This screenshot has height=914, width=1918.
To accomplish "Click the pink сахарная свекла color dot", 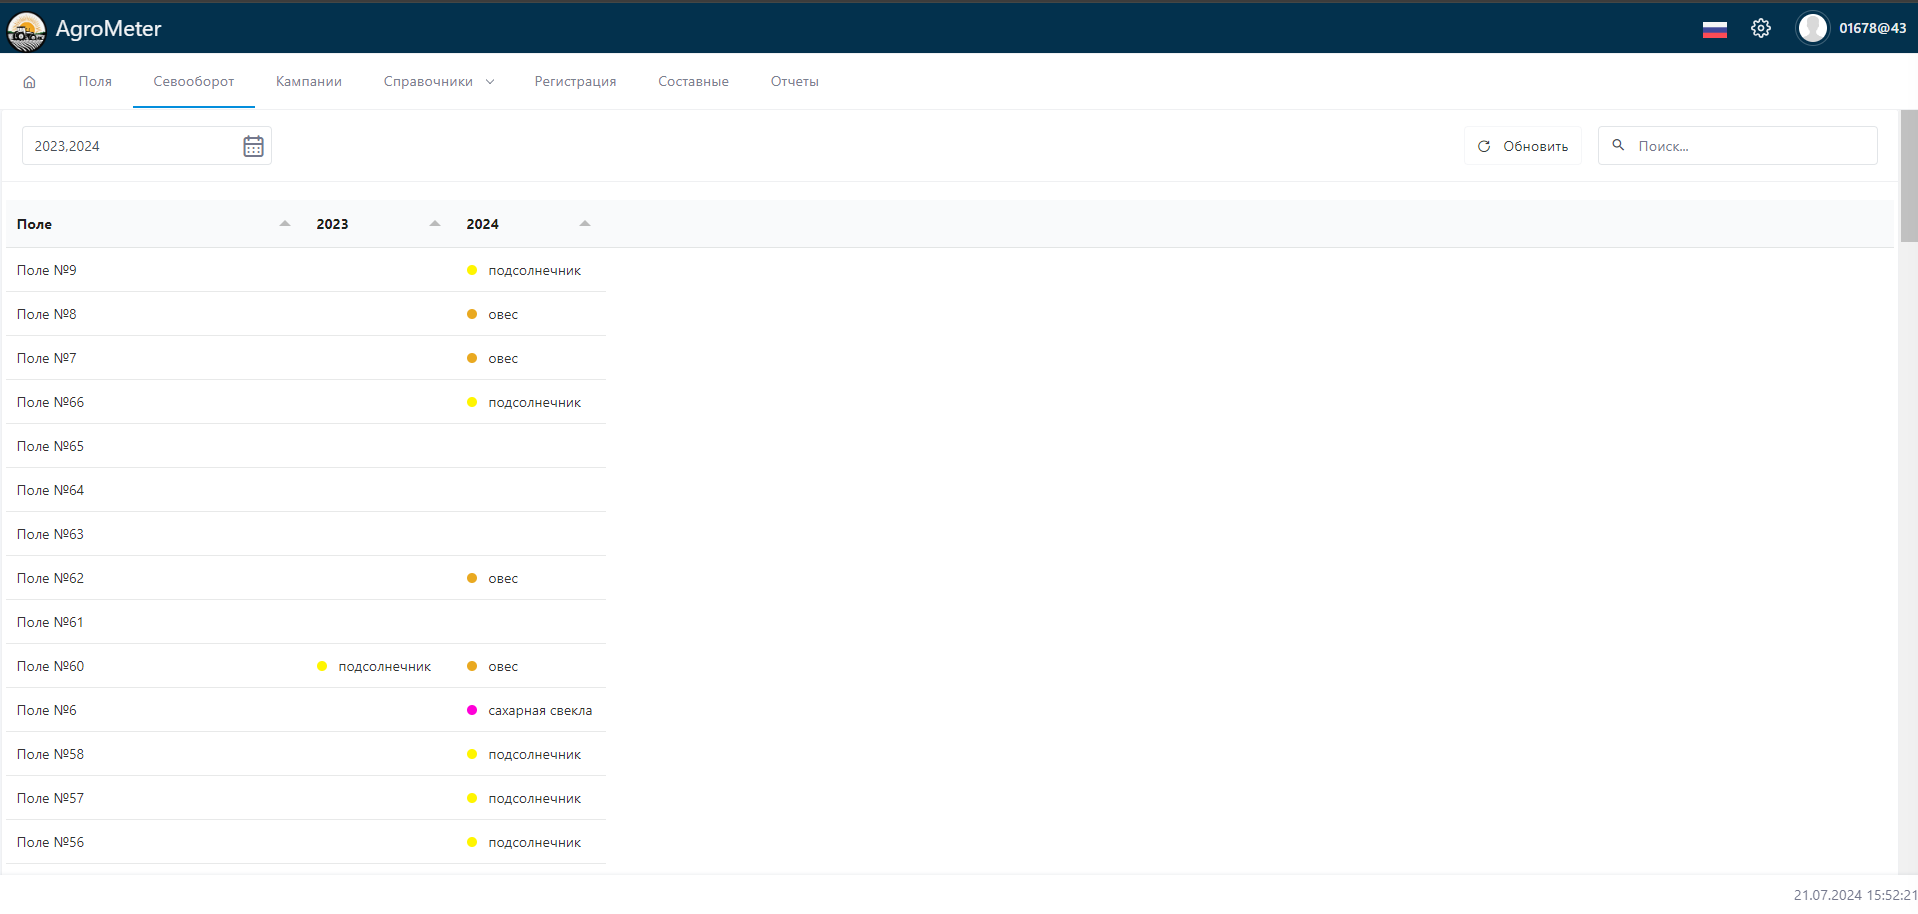I will pyautogui.click(x=472, y=710).
